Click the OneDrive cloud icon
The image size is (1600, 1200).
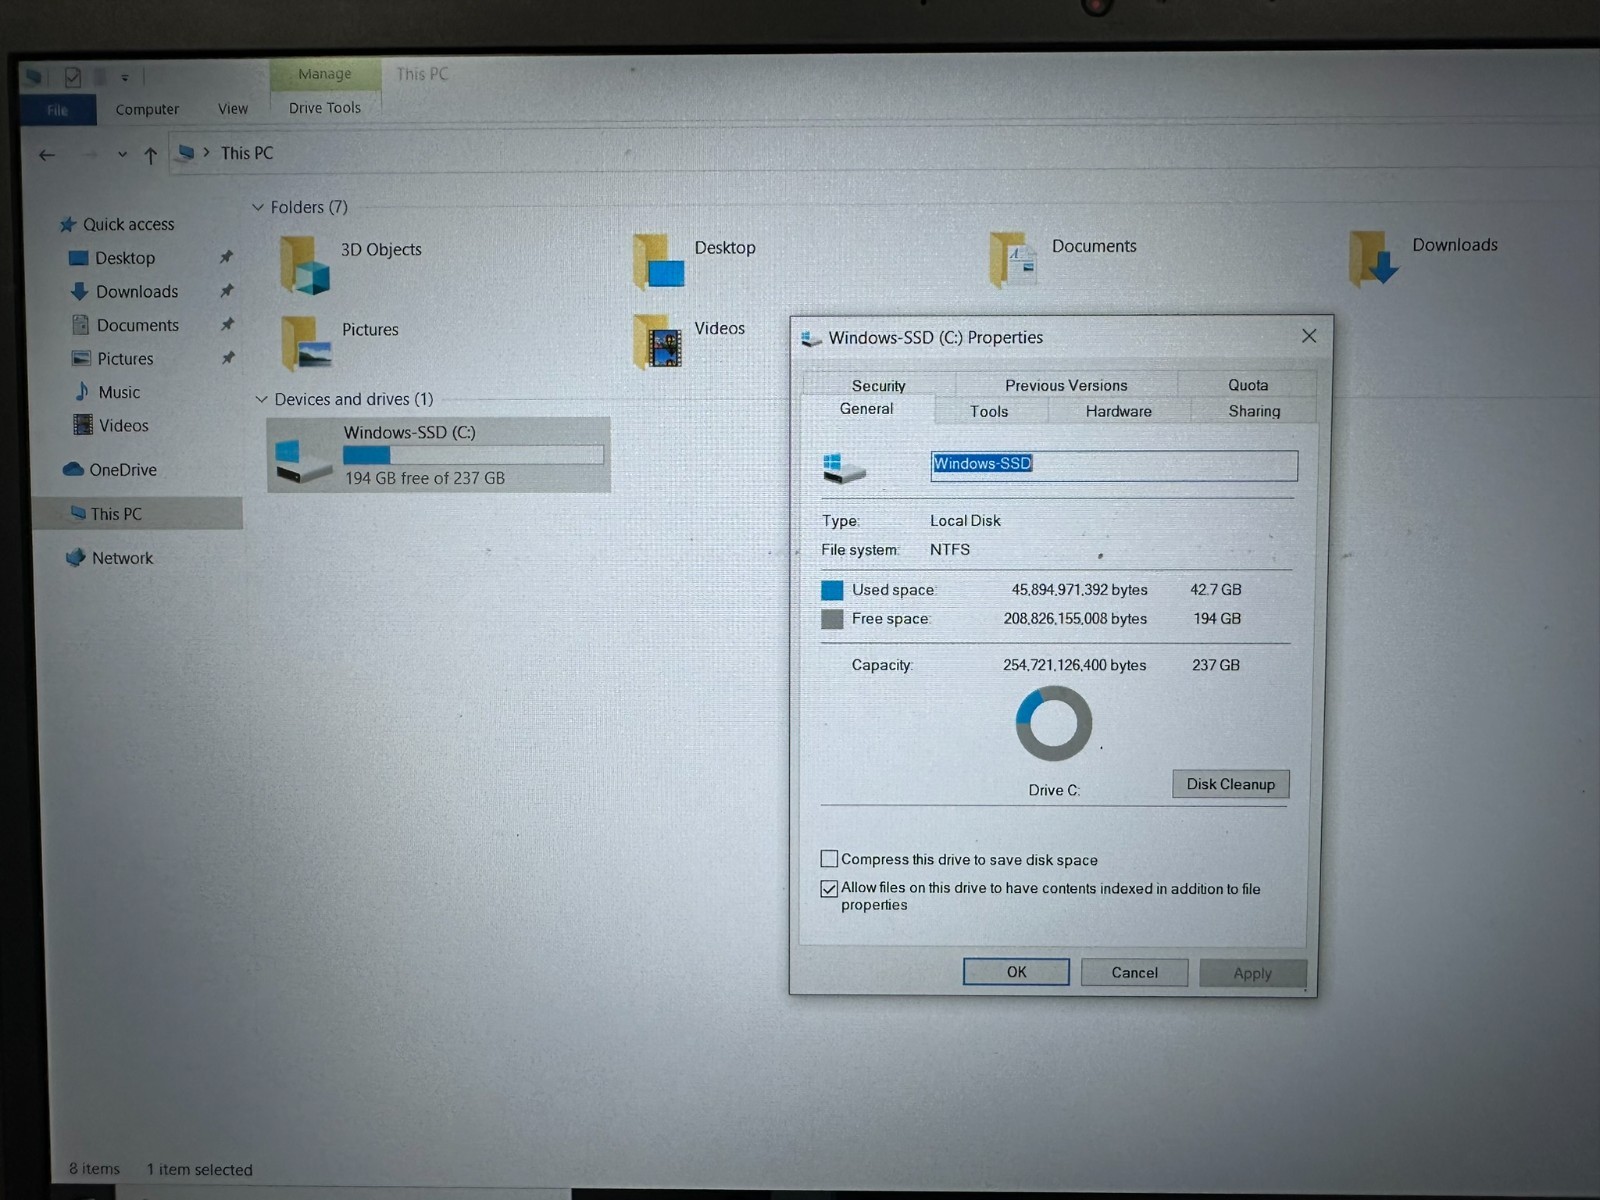[73, 469]
